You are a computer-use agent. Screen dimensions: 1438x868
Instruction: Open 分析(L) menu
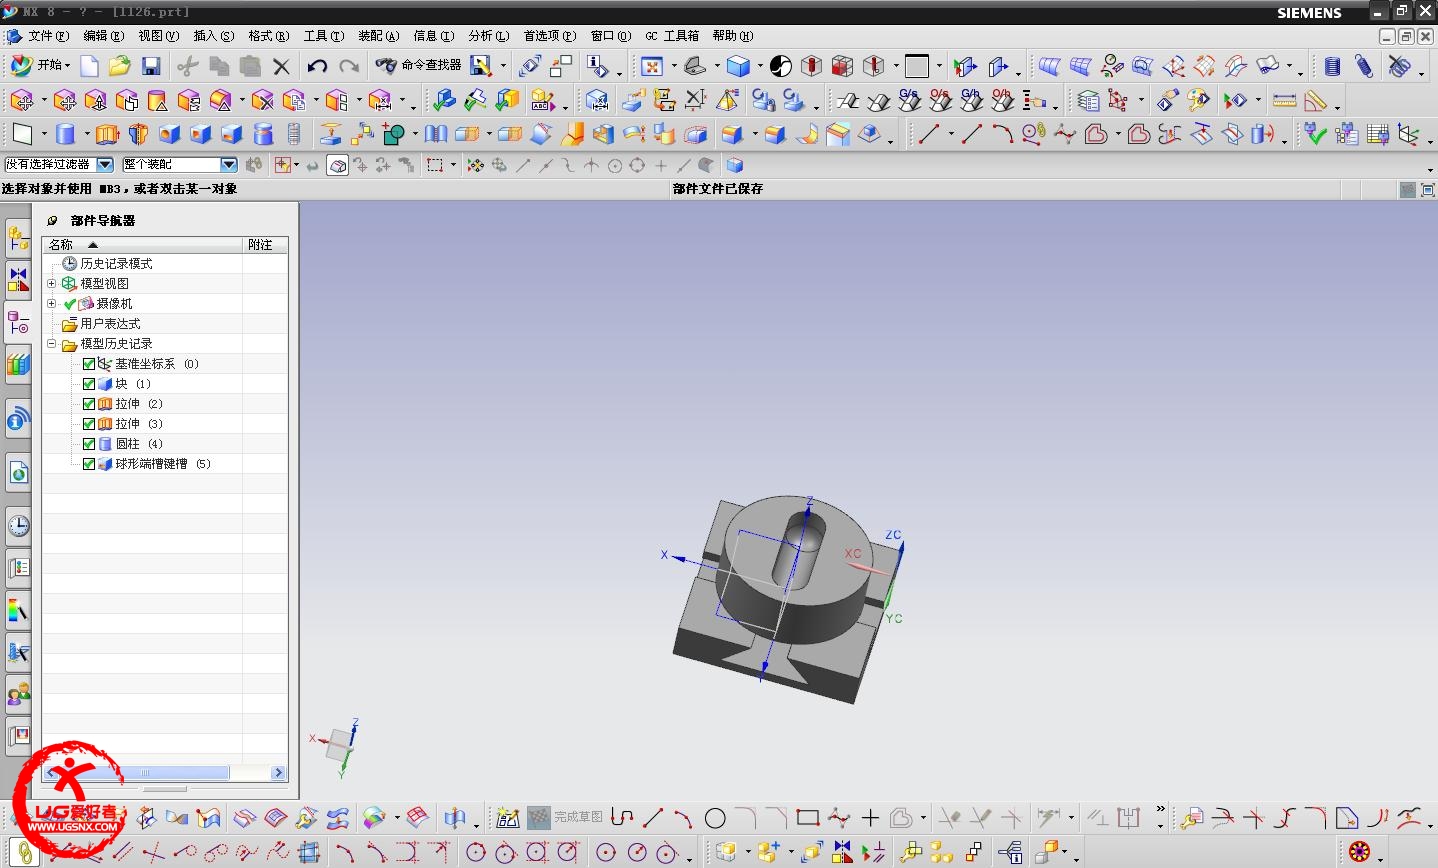489,36
